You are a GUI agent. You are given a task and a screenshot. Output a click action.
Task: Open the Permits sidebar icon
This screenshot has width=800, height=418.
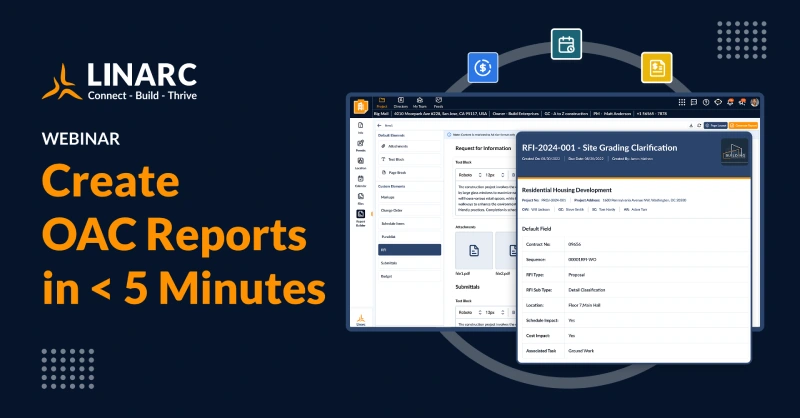[x=361, y=146]
